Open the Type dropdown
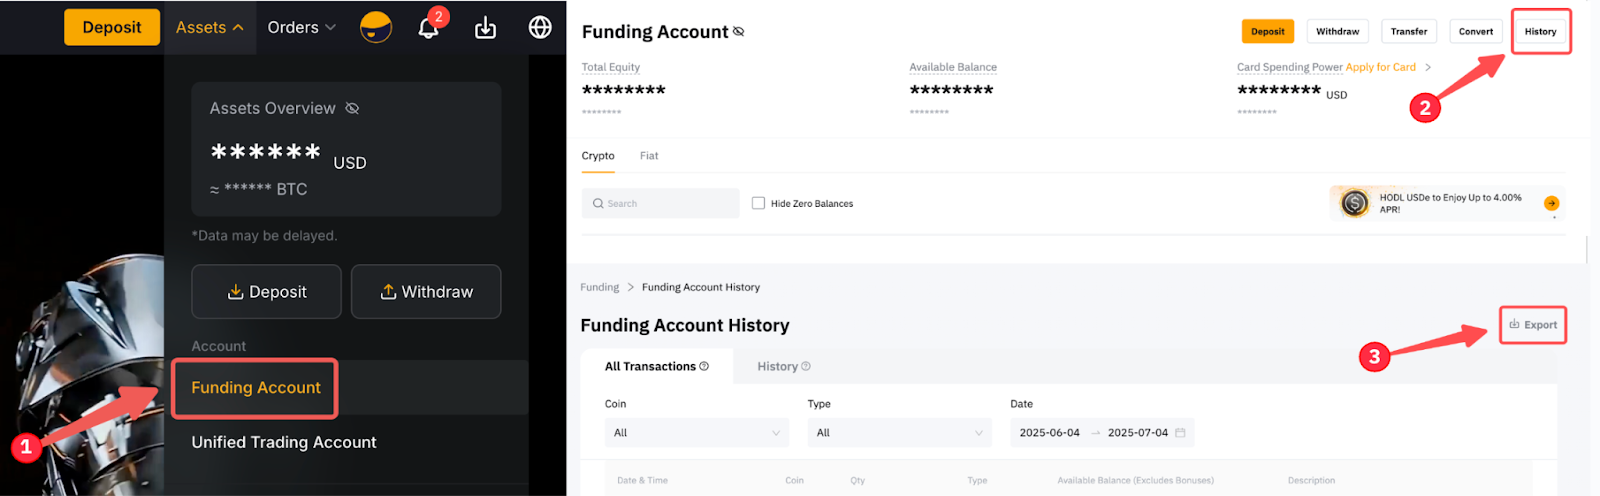This screenshot has width=1600, height=496. pyautogui.click(x=899, y=433)
